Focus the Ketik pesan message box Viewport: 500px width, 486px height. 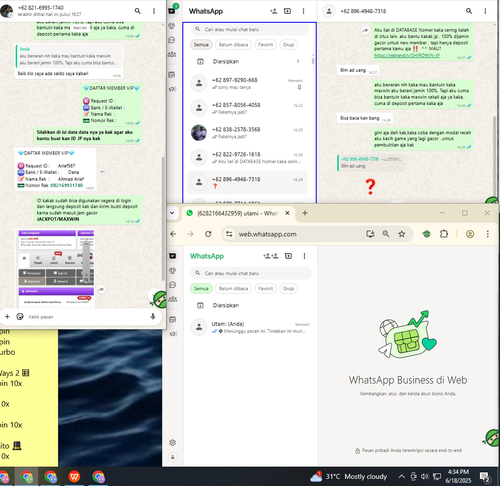[x=87, y=317]
